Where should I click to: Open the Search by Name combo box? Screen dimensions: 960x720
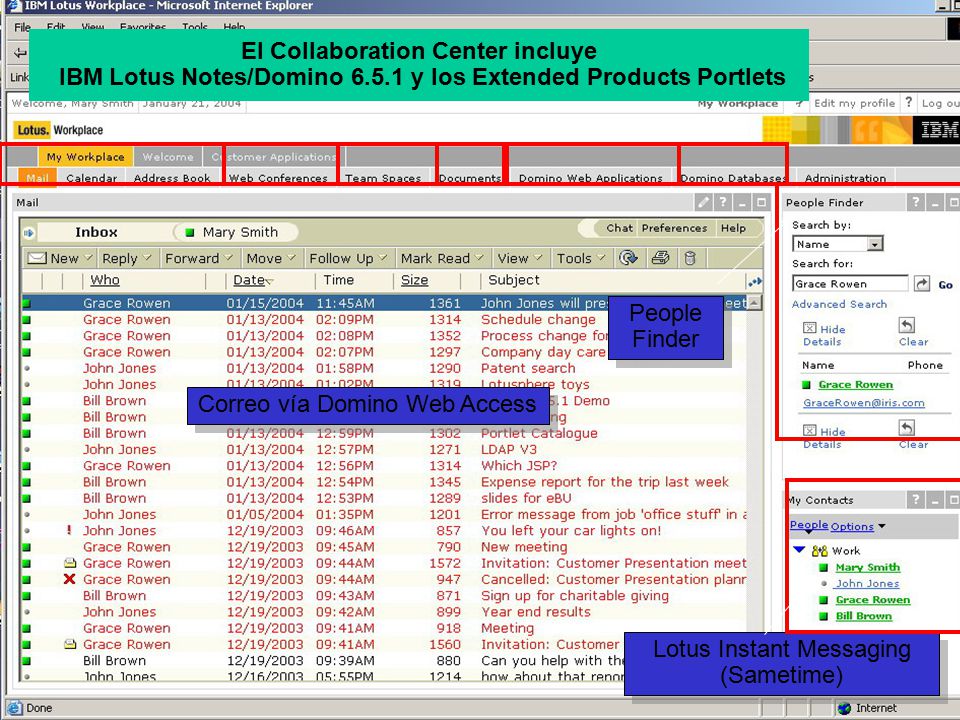(838, 244)
